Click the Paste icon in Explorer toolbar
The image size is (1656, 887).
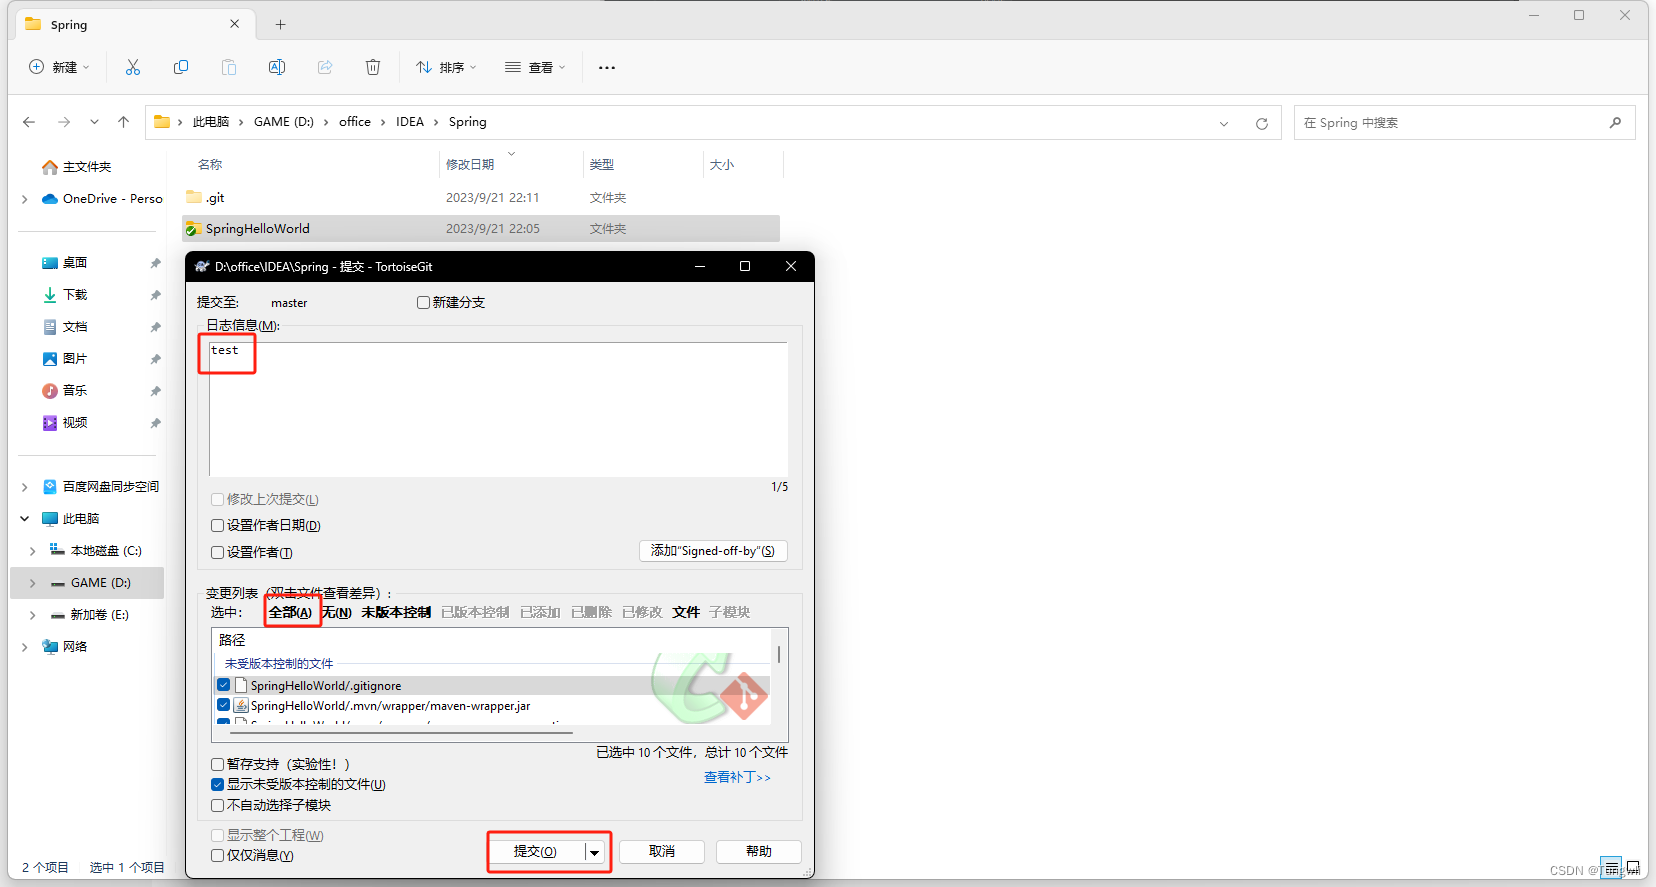[x=229, y=67]
